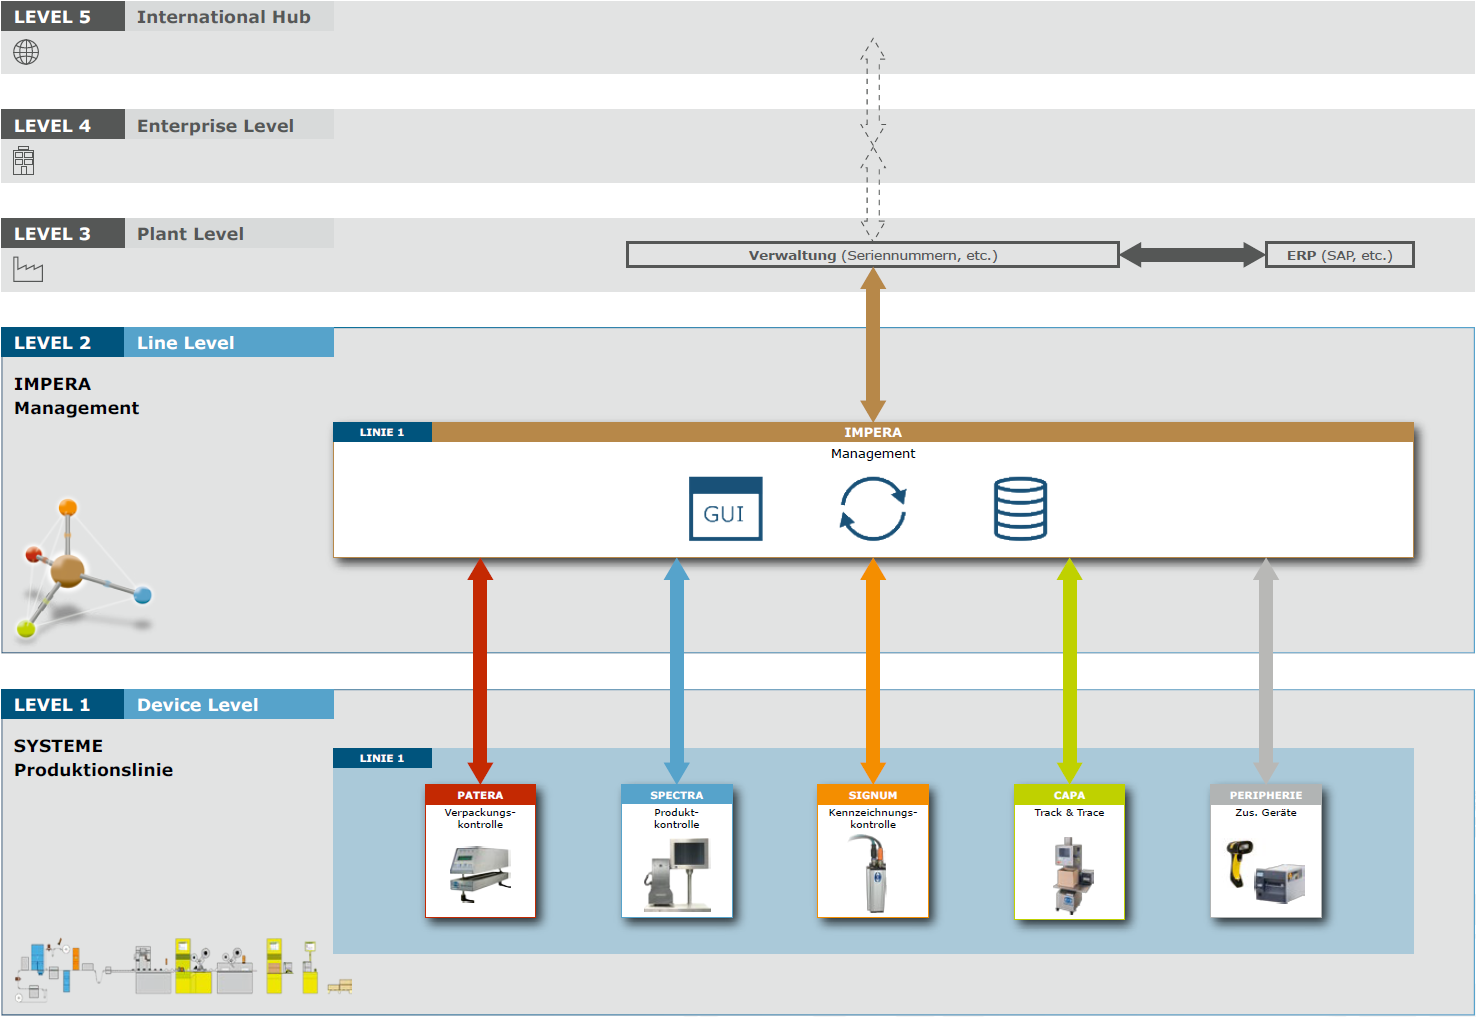Select the Device Level header tab
This screenshot has height=1017, width=1476.
228,705
